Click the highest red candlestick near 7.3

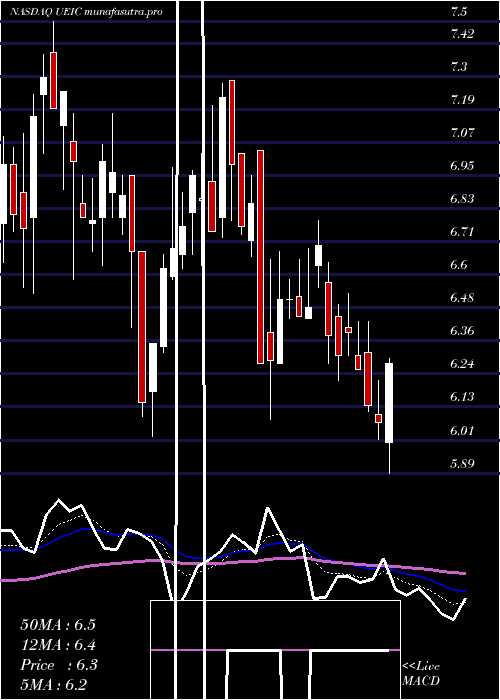[x=54, y=80]
